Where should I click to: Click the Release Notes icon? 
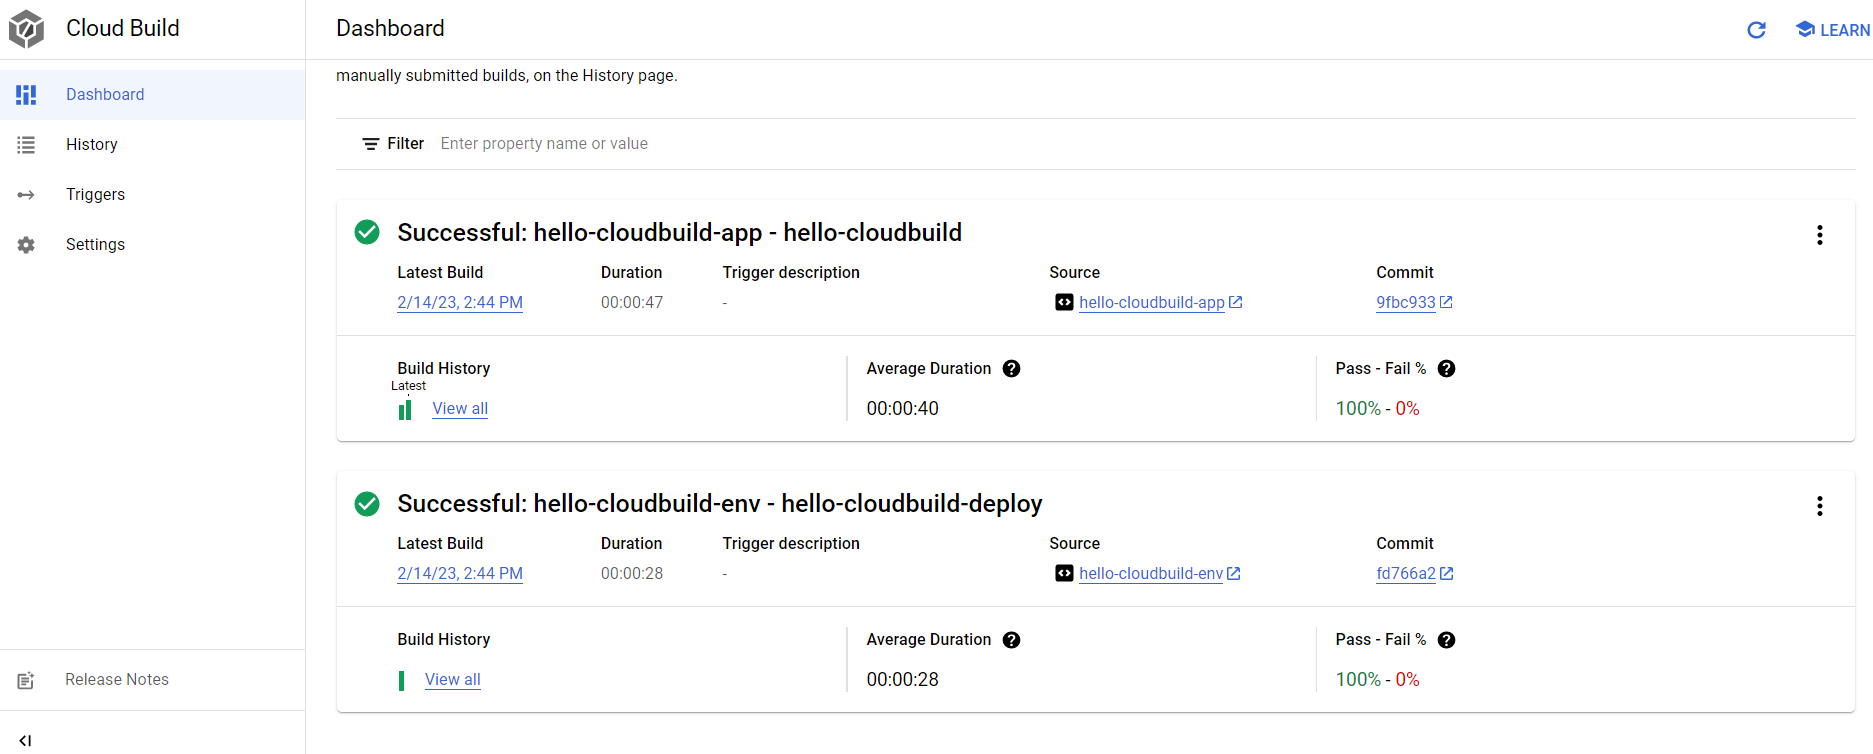[x=26, y=680]
